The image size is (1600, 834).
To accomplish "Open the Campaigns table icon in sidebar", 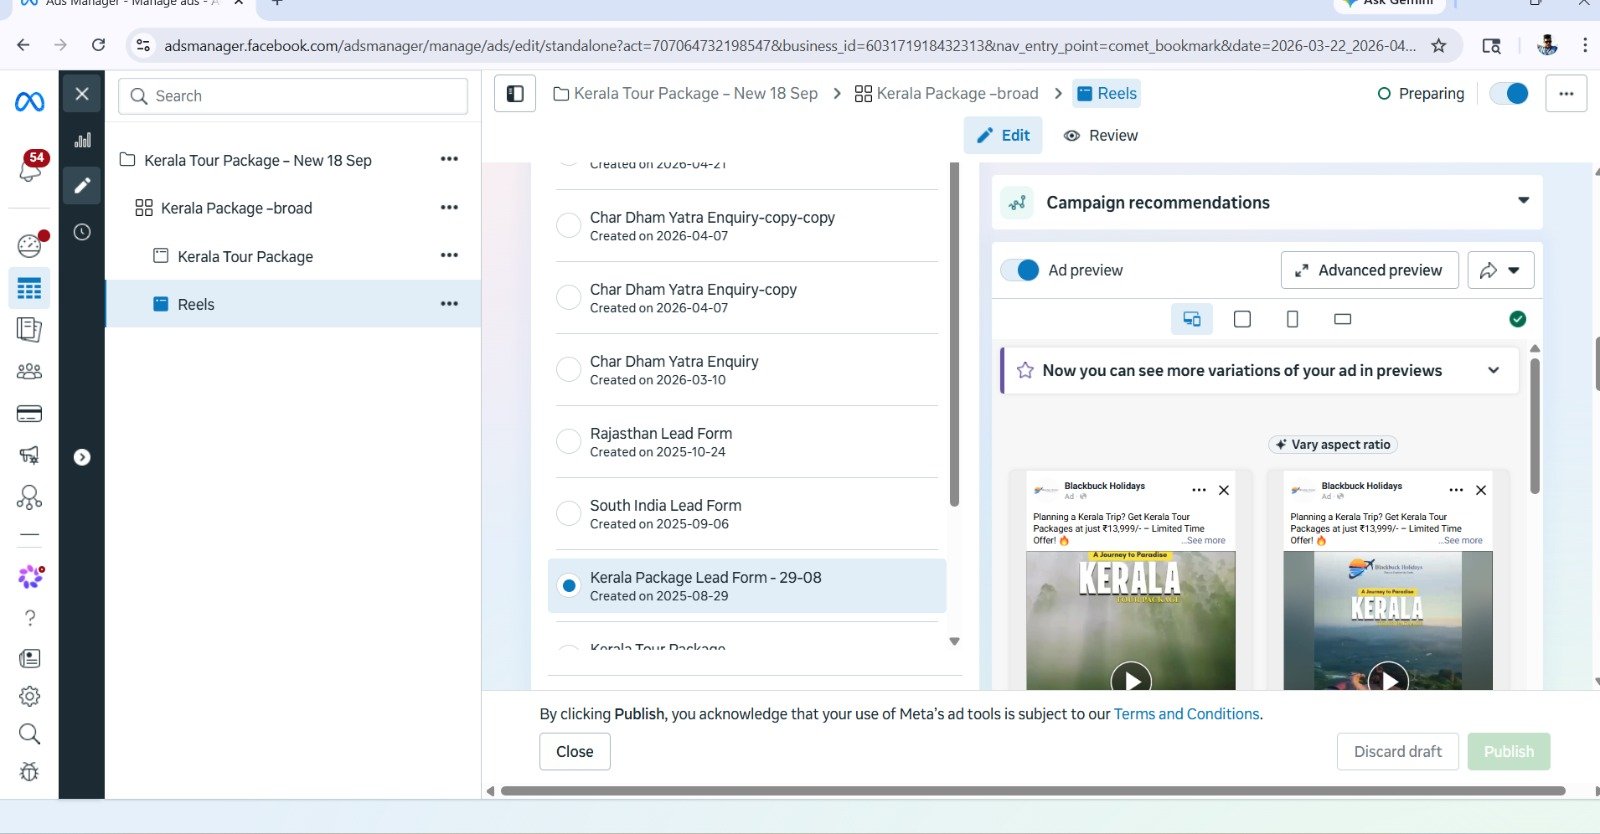I will tap(29, 289).
